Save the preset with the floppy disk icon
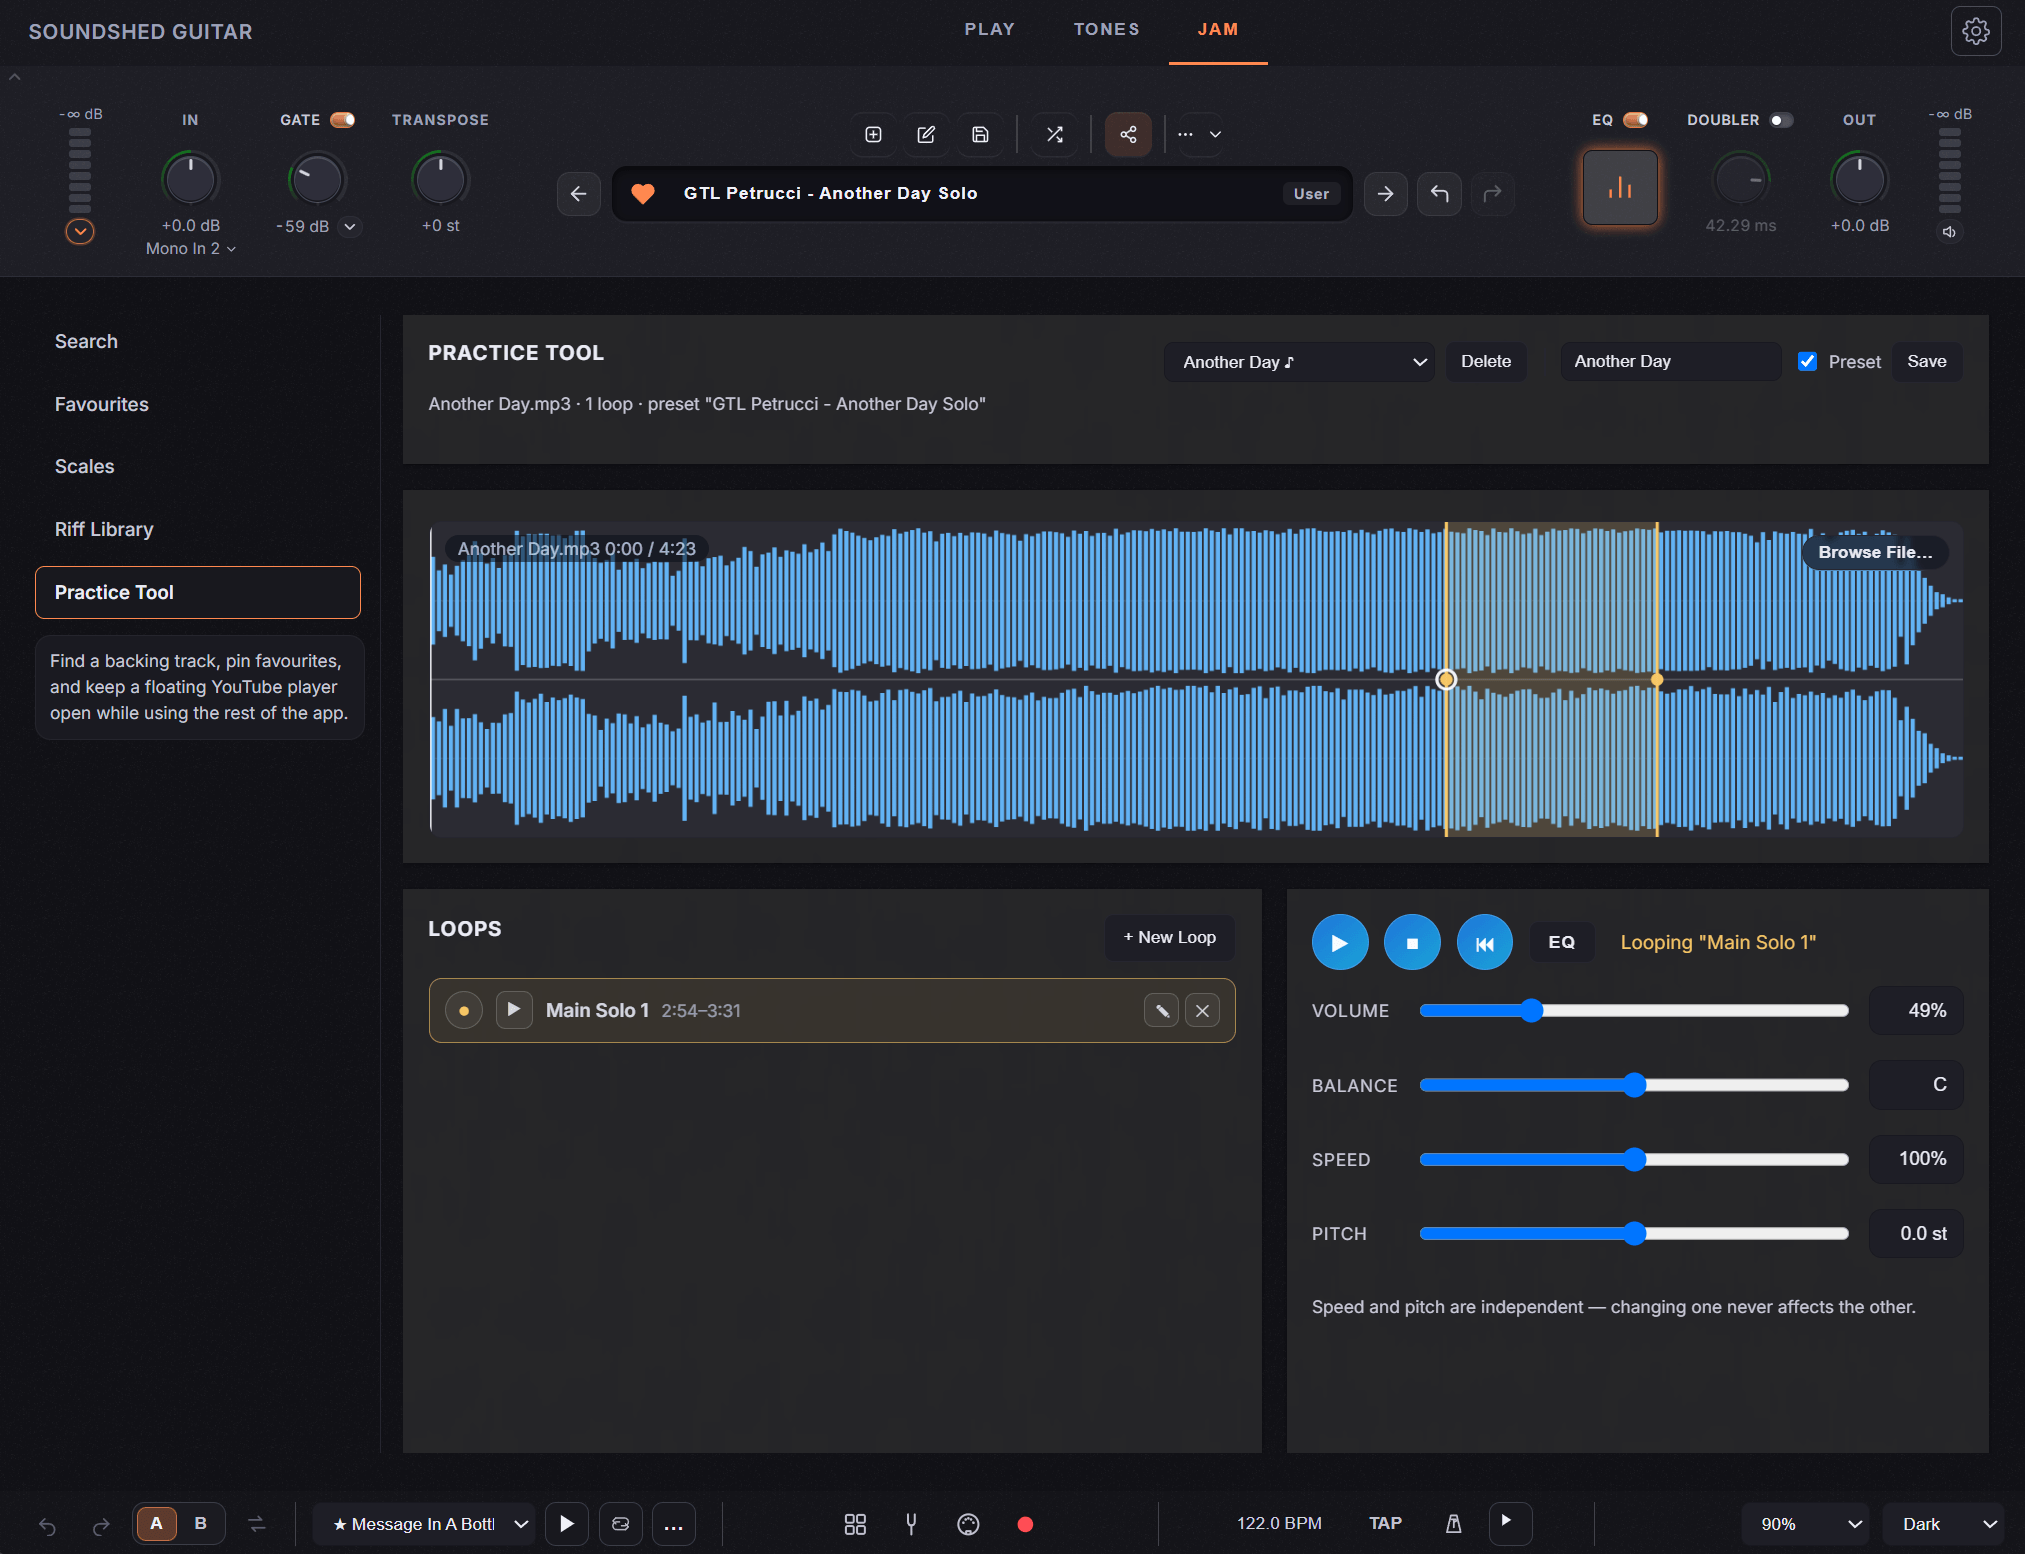The width and height of the screenshot is (2025, 1554). tap(980, 134)
